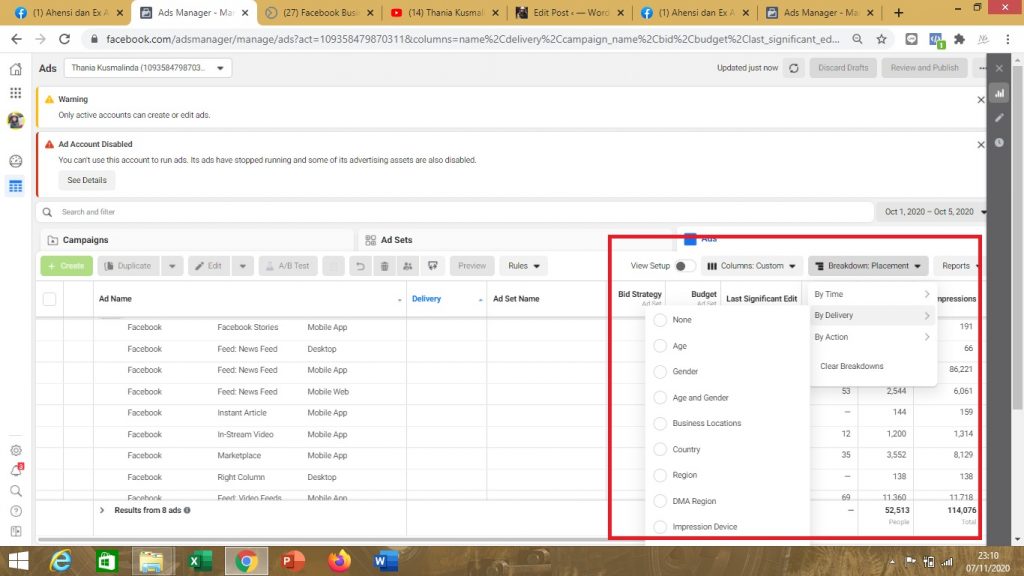Click the refresh icon beside Updated just now
The width and height of the screenshot is (1024, 576).
pyautogui.click(x=794, y=68)
